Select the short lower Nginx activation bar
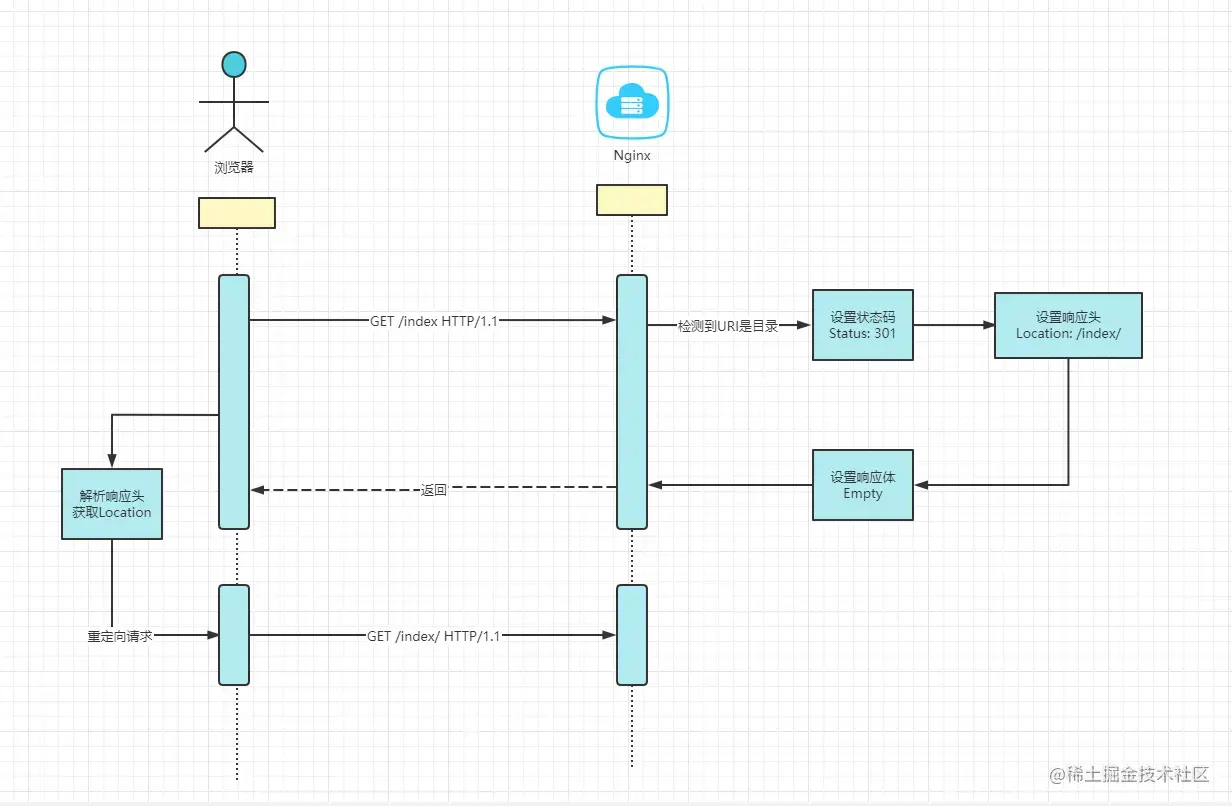This screenshot has width=1232, height=806. click(632, 635)
